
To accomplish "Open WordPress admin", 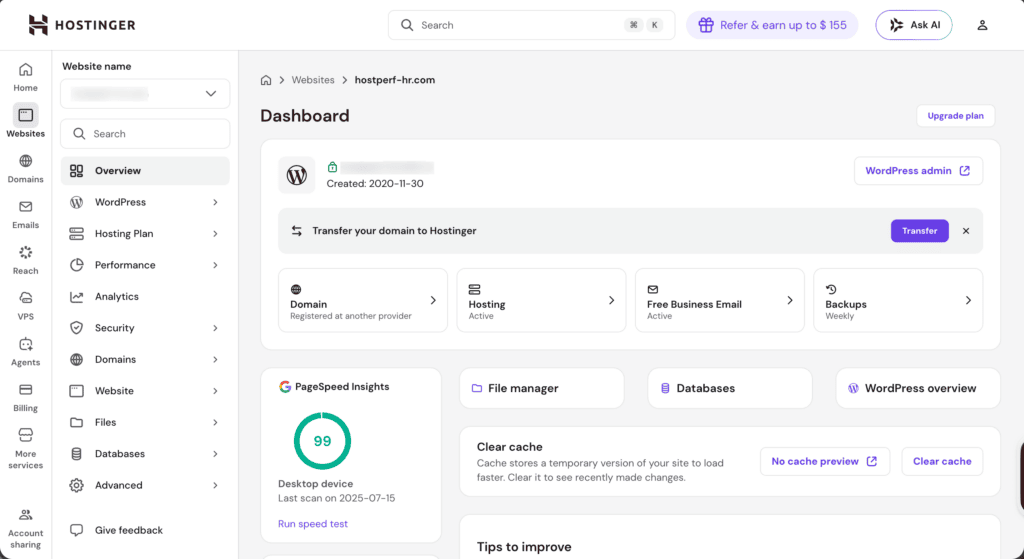I will pos(918,170).
